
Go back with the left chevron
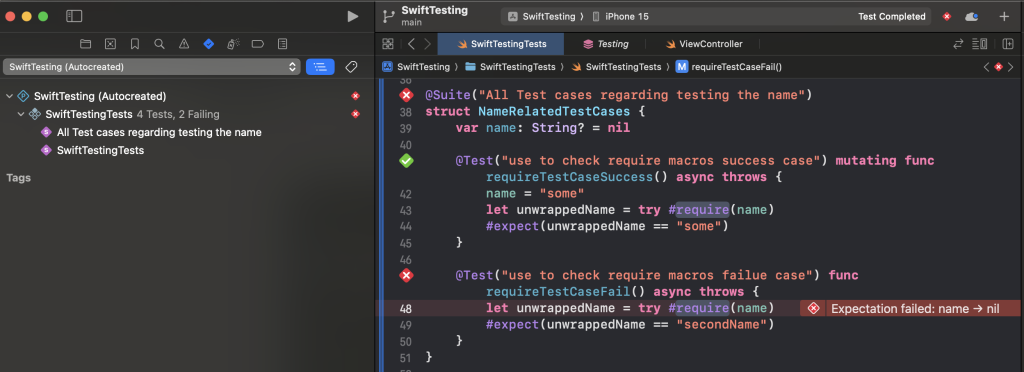(411, 44)
